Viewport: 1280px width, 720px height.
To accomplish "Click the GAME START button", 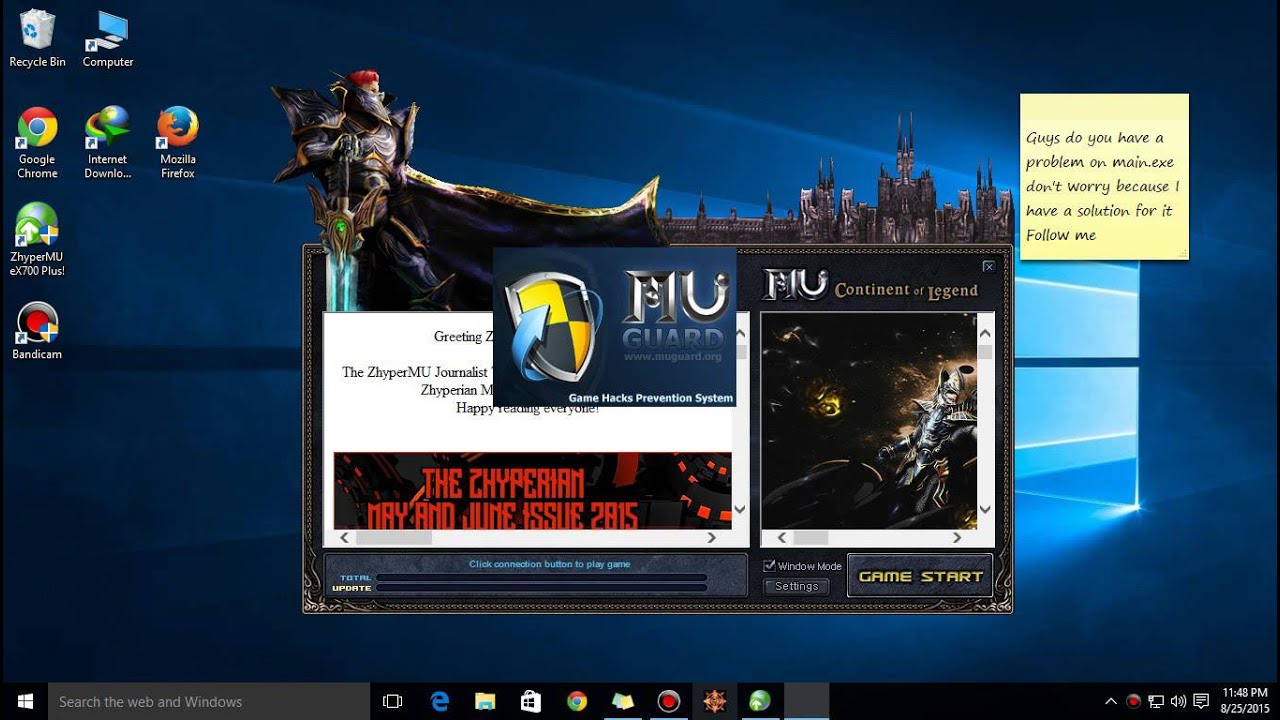I will [x=920, y=576].
